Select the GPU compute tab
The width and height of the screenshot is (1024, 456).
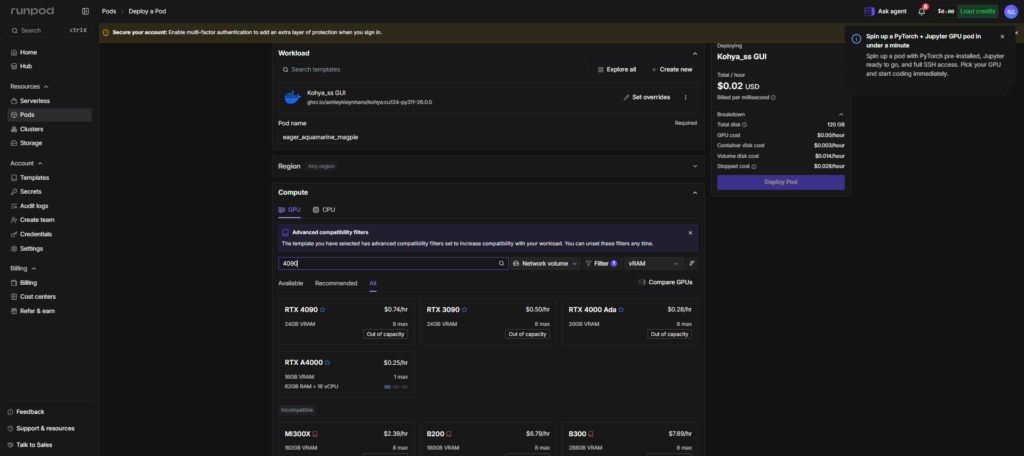tap(289, 210)
